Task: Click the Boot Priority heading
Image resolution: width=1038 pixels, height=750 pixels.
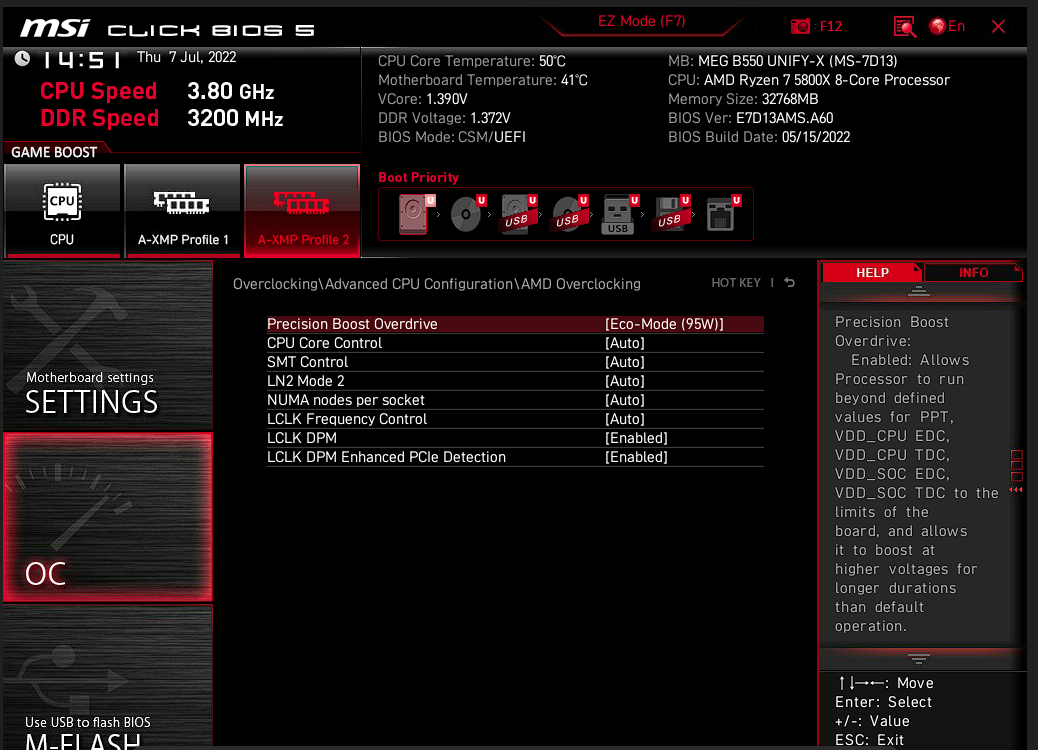Action: point(418,177)
